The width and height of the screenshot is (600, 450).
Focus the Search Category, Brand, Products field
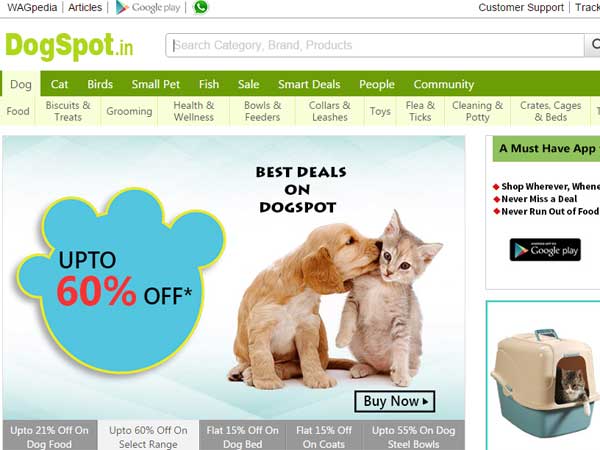click(x=375, y=45)
